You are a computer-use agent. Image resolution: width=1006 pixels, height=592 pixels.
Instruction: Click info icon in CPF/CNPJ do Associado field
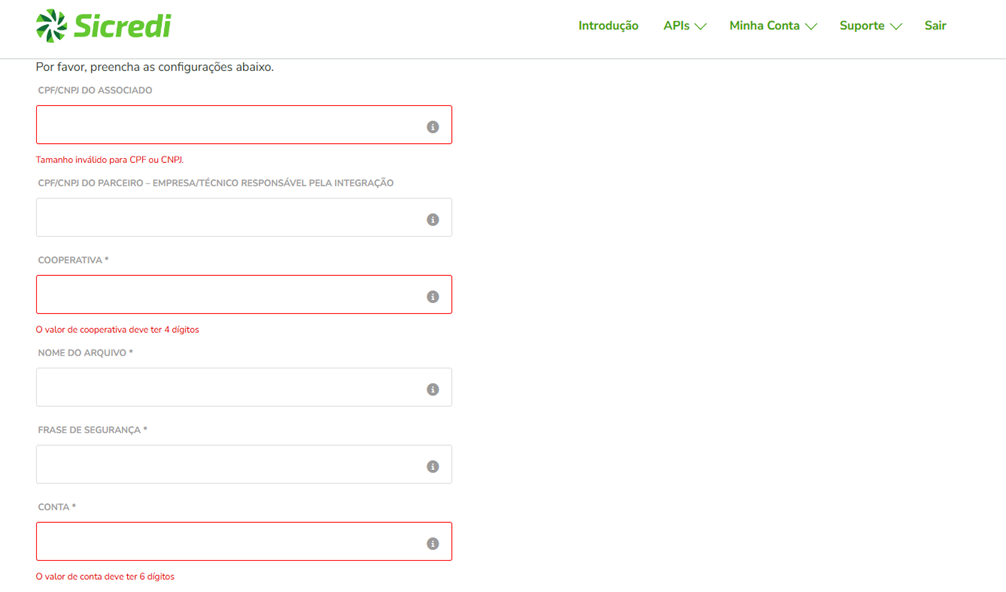(x=433, y=127)
